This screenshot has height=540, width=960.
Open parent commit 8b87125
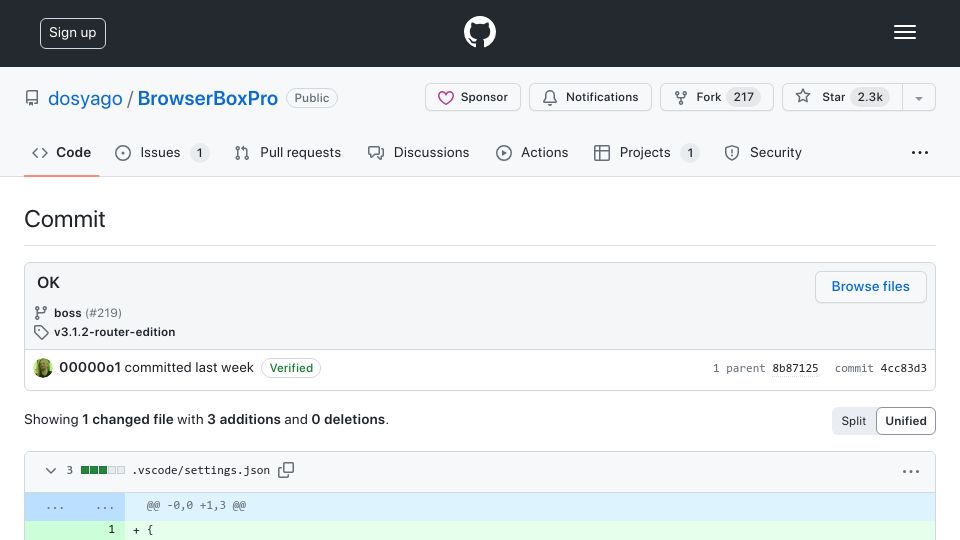point(795,368)
